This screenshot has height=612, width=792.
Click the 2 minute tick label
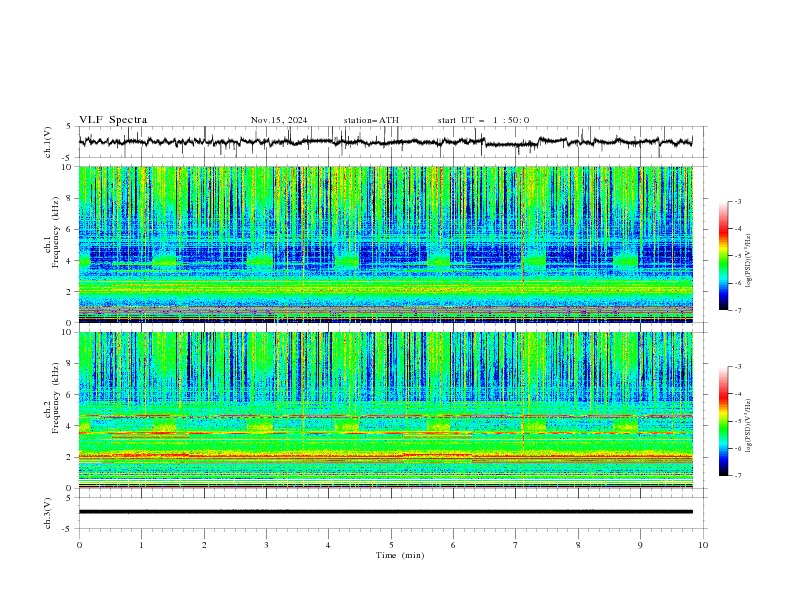(204, 545)
